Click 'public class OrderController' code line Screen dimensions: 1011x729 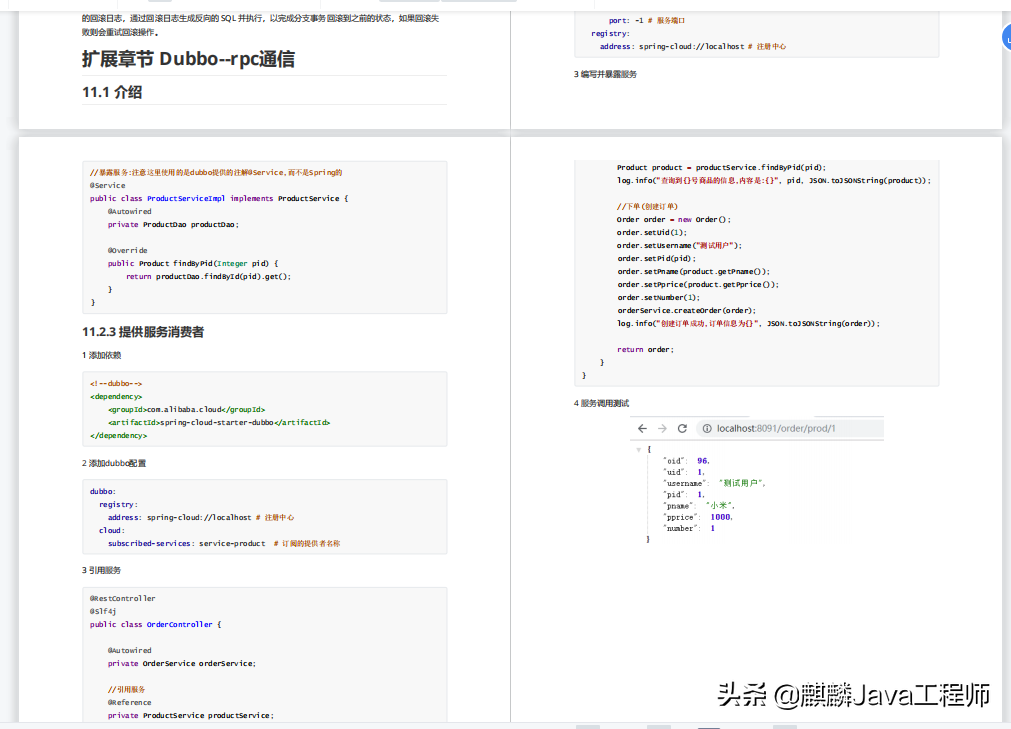click(155, 625)
